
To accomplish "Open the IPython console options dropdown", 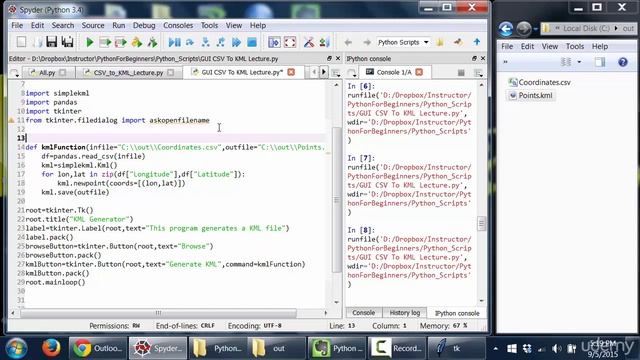I will pyautogui.click(x=478, y=73).
